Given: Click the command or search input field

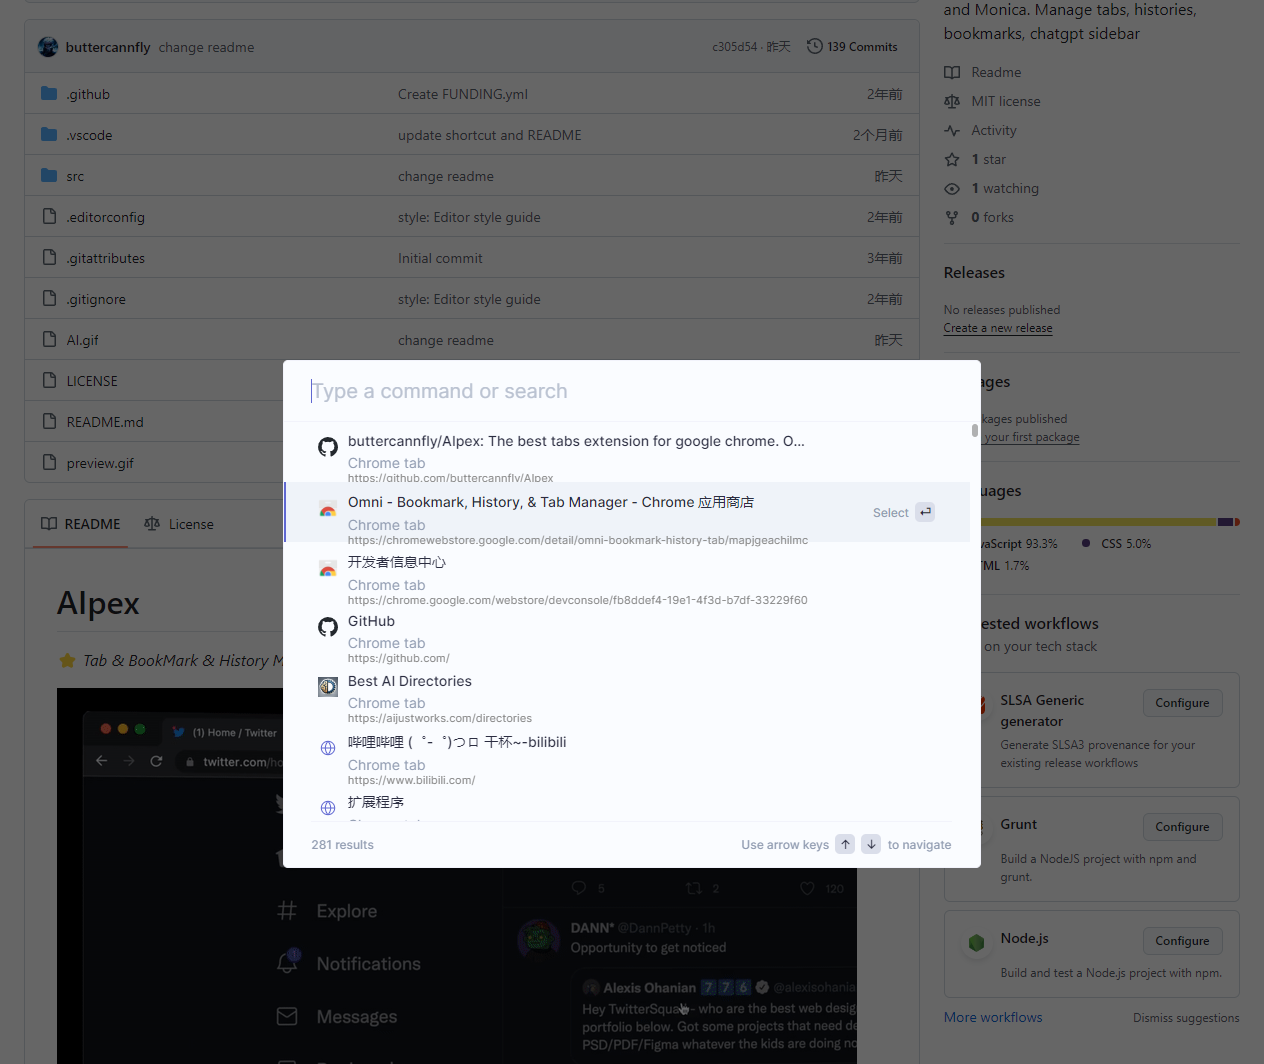Looking at the screenshot, I should click(630, 391).
